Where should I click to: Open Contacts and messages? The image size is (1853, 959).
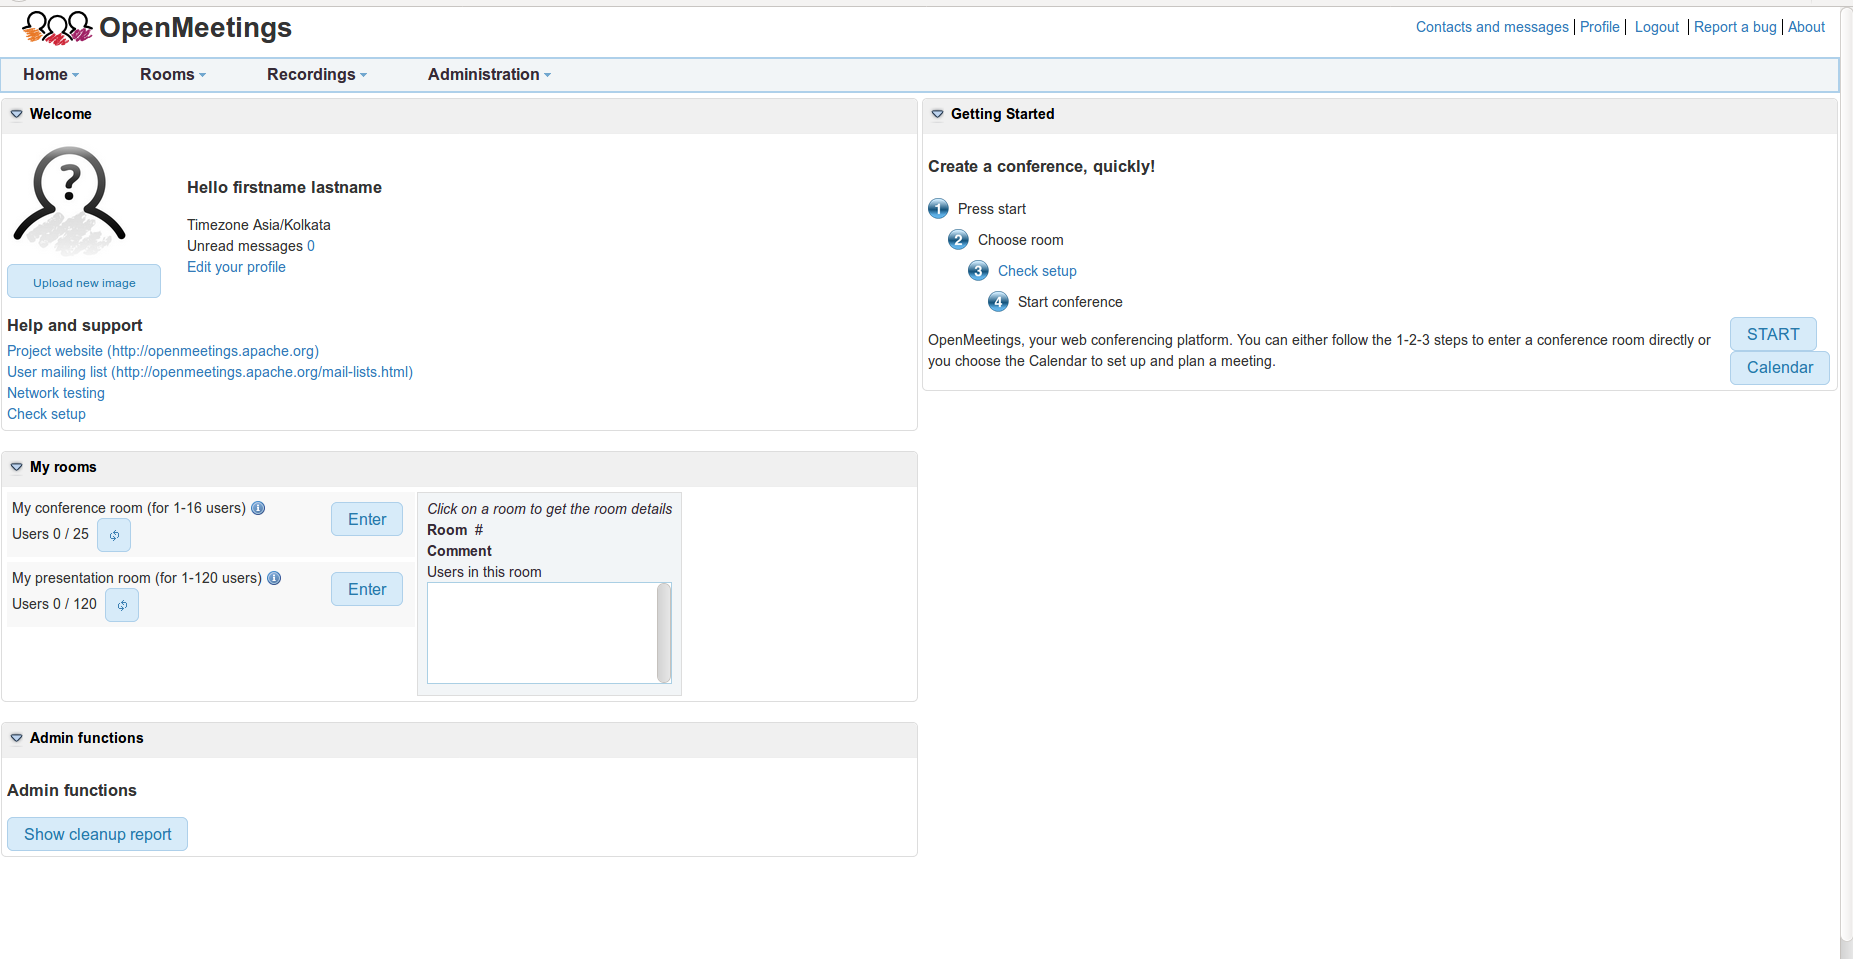pos(1492,27)
